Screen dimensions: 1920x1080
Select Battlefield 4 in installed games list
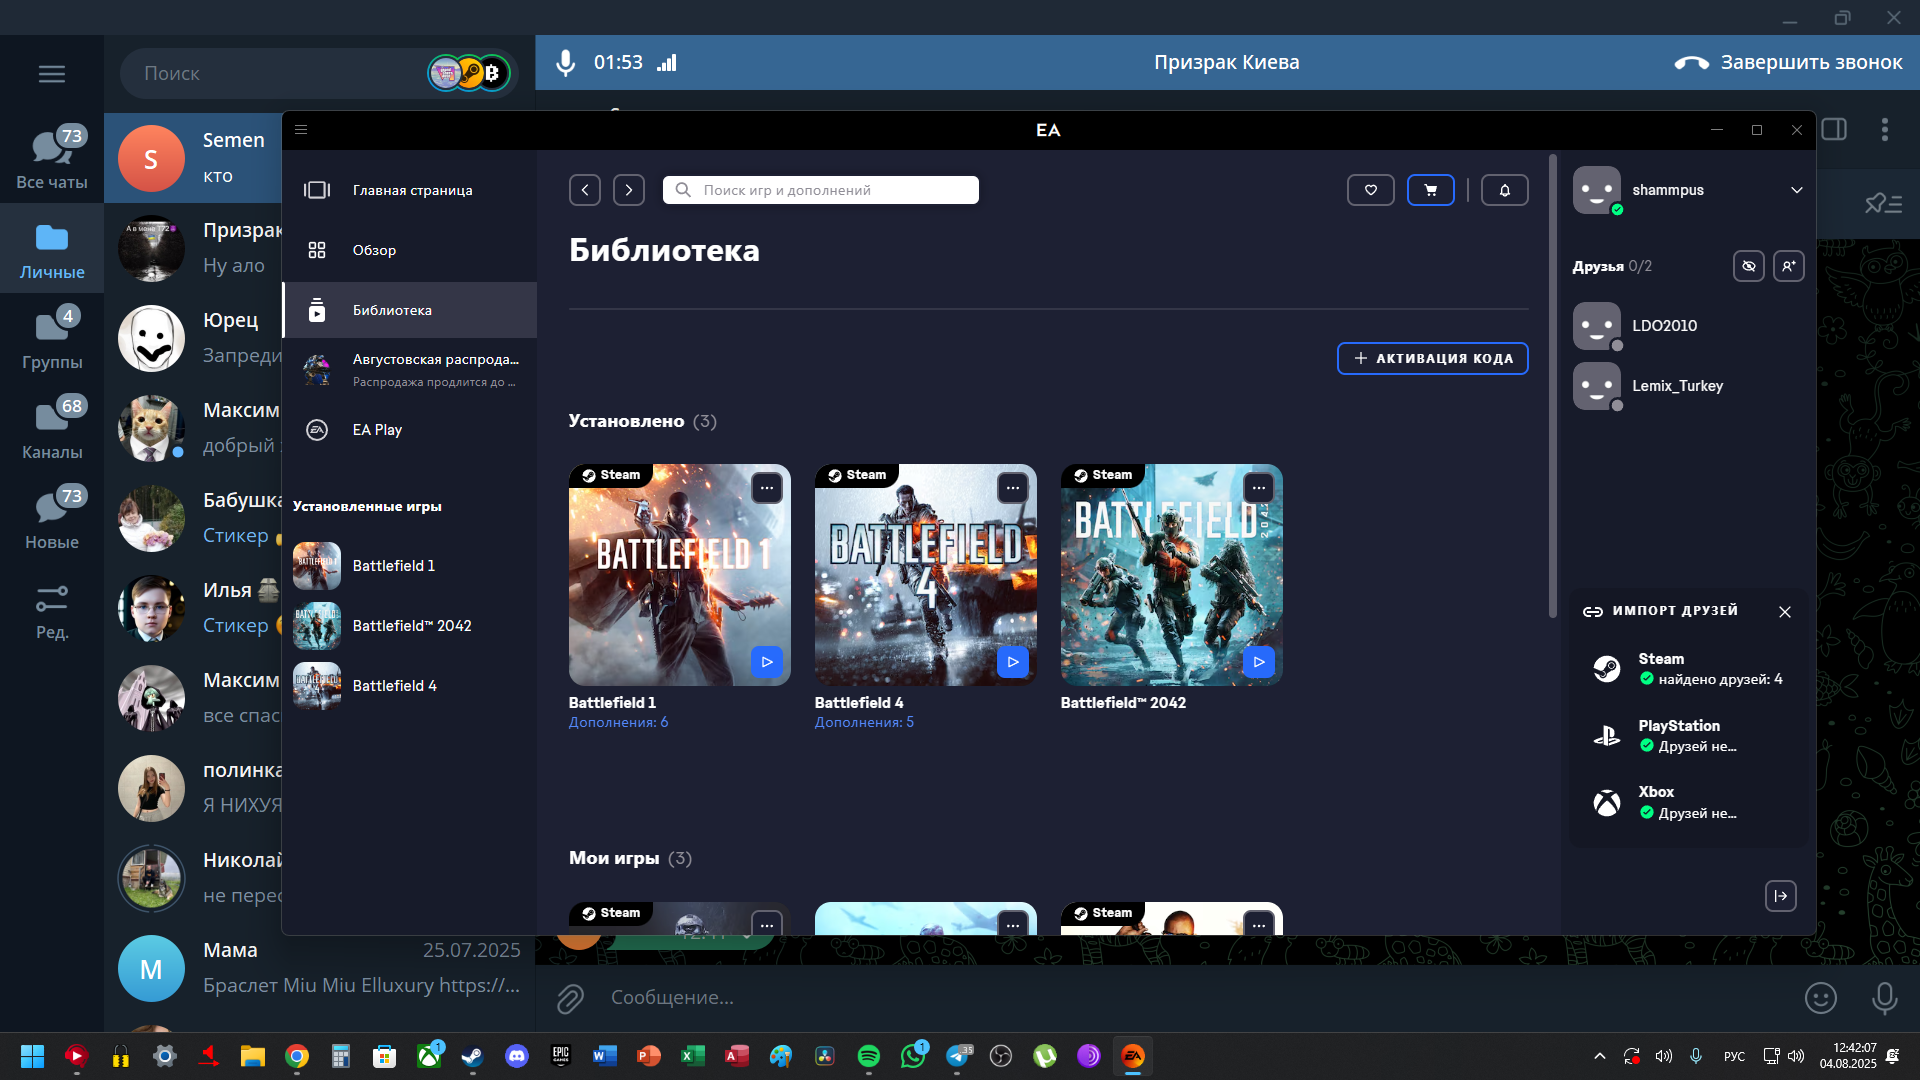(x=410, y=686)
